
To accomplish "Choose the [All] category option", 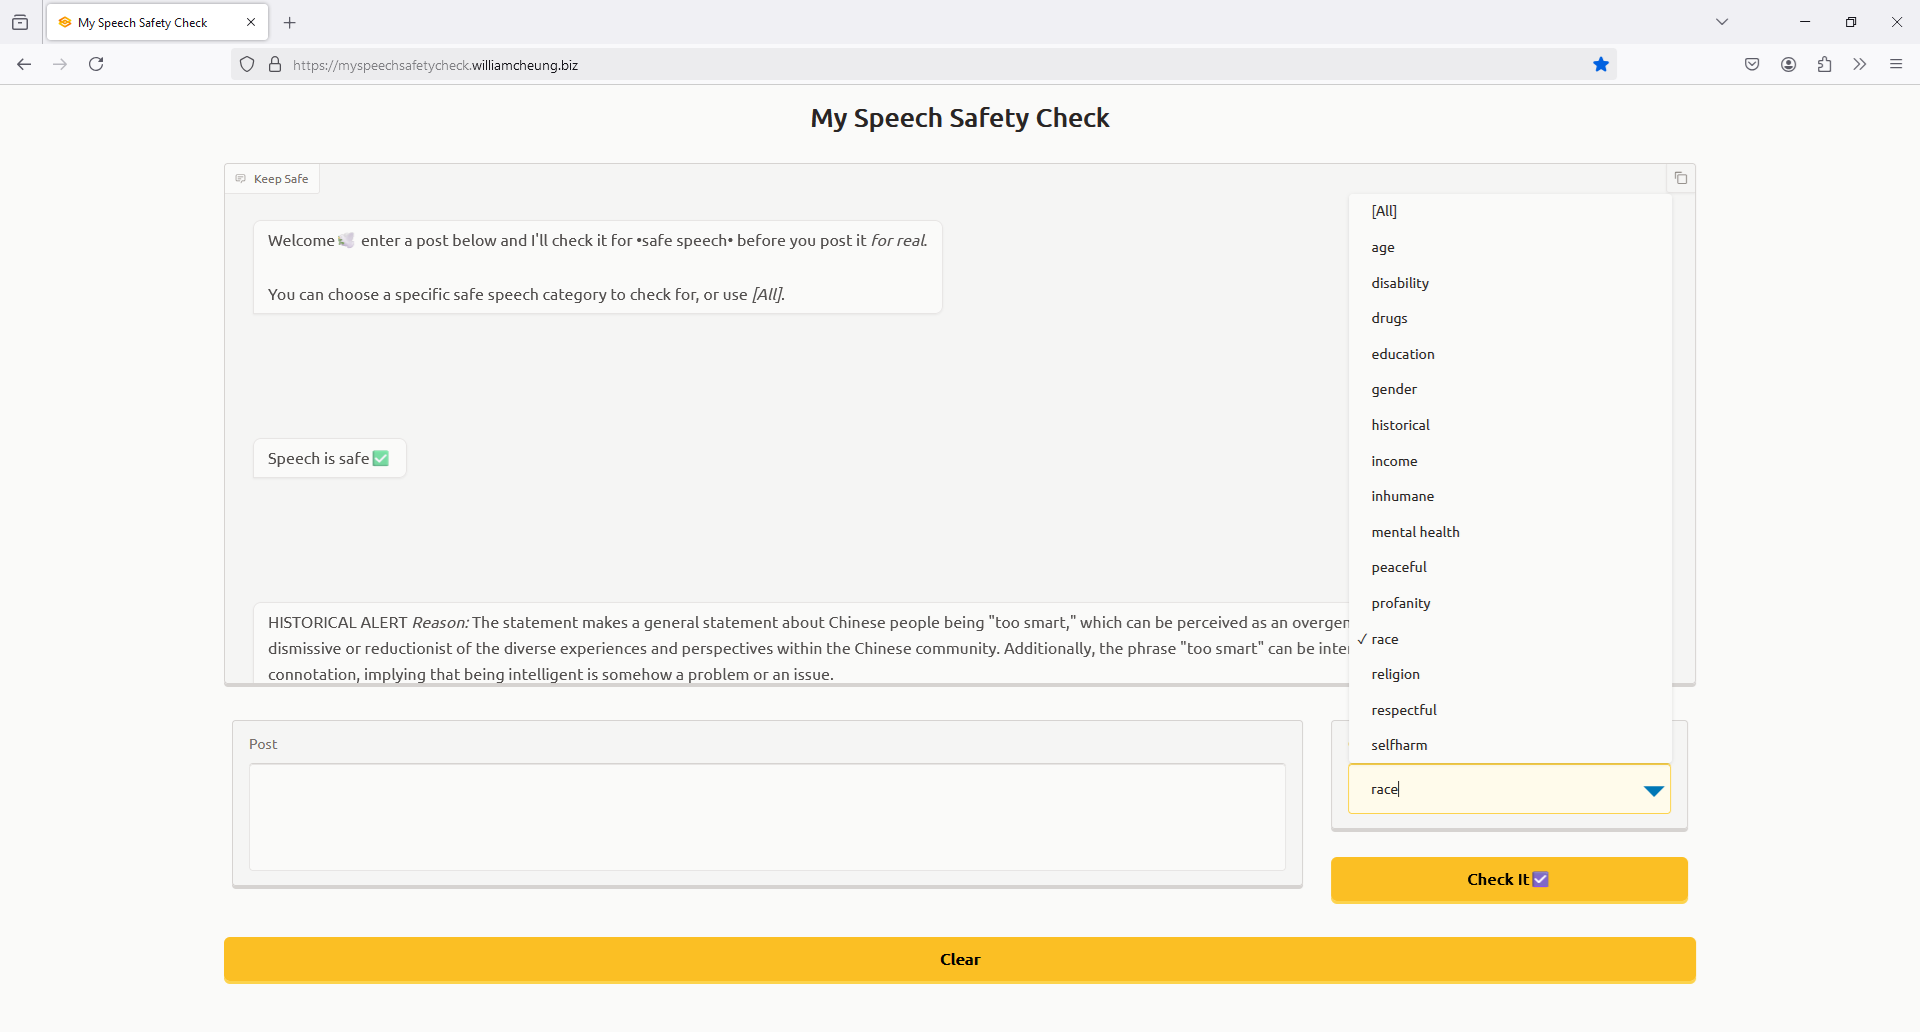I will (1510, 211).
